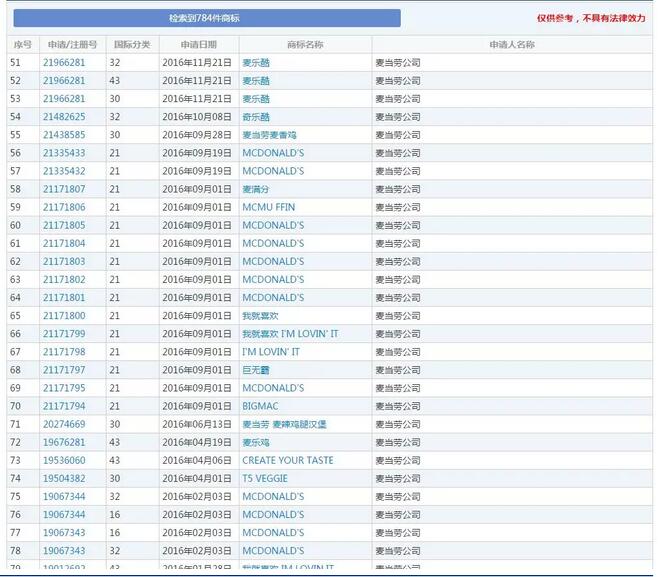Open the 麦满分 trademark link
The height and width of the screenshot is (577, 663).
tap(256, 189)
